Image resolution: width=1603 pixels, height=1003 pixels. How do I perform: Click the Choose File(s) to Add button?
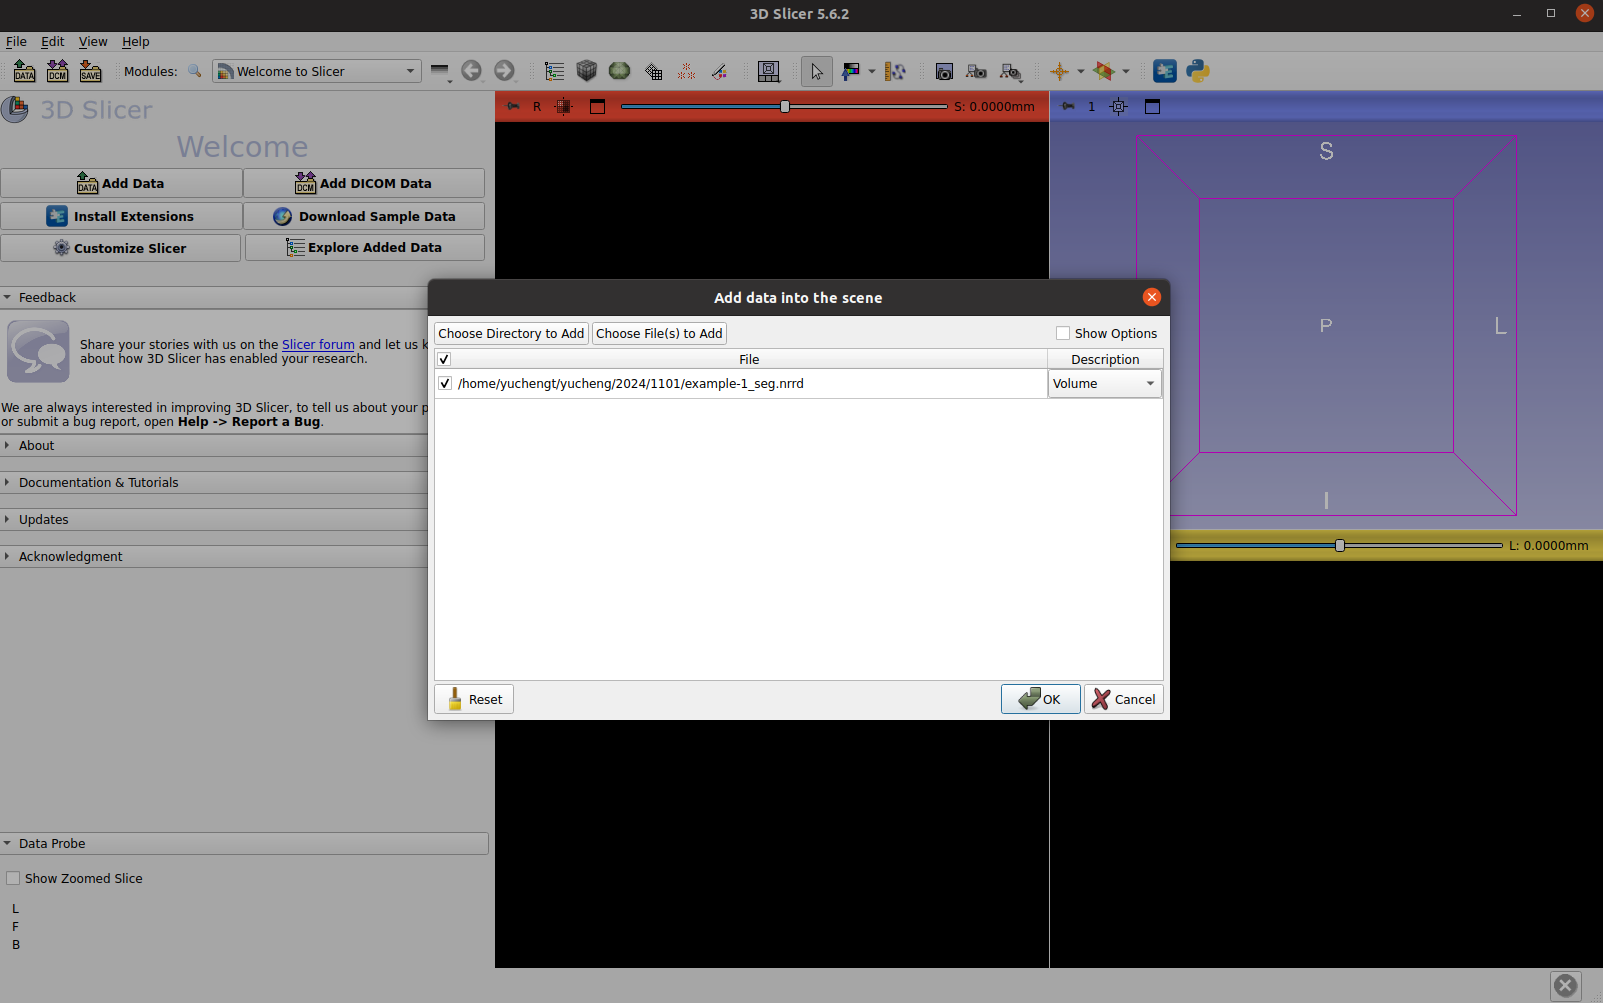[x=659, y=333]
